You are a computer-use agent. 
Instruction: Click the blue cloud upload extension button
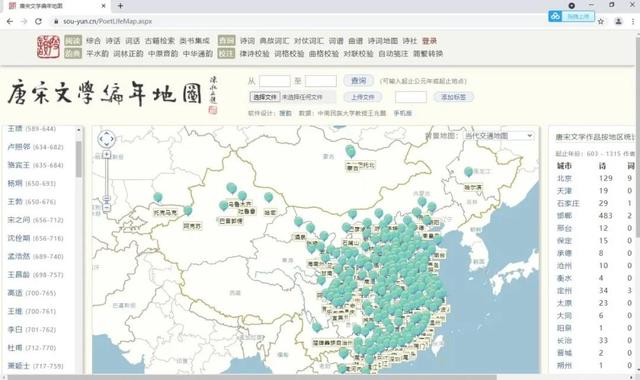point(571,16)
